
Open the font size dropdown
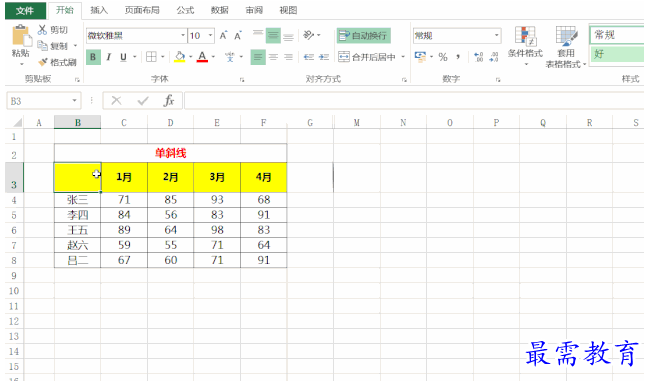[210, 35]
